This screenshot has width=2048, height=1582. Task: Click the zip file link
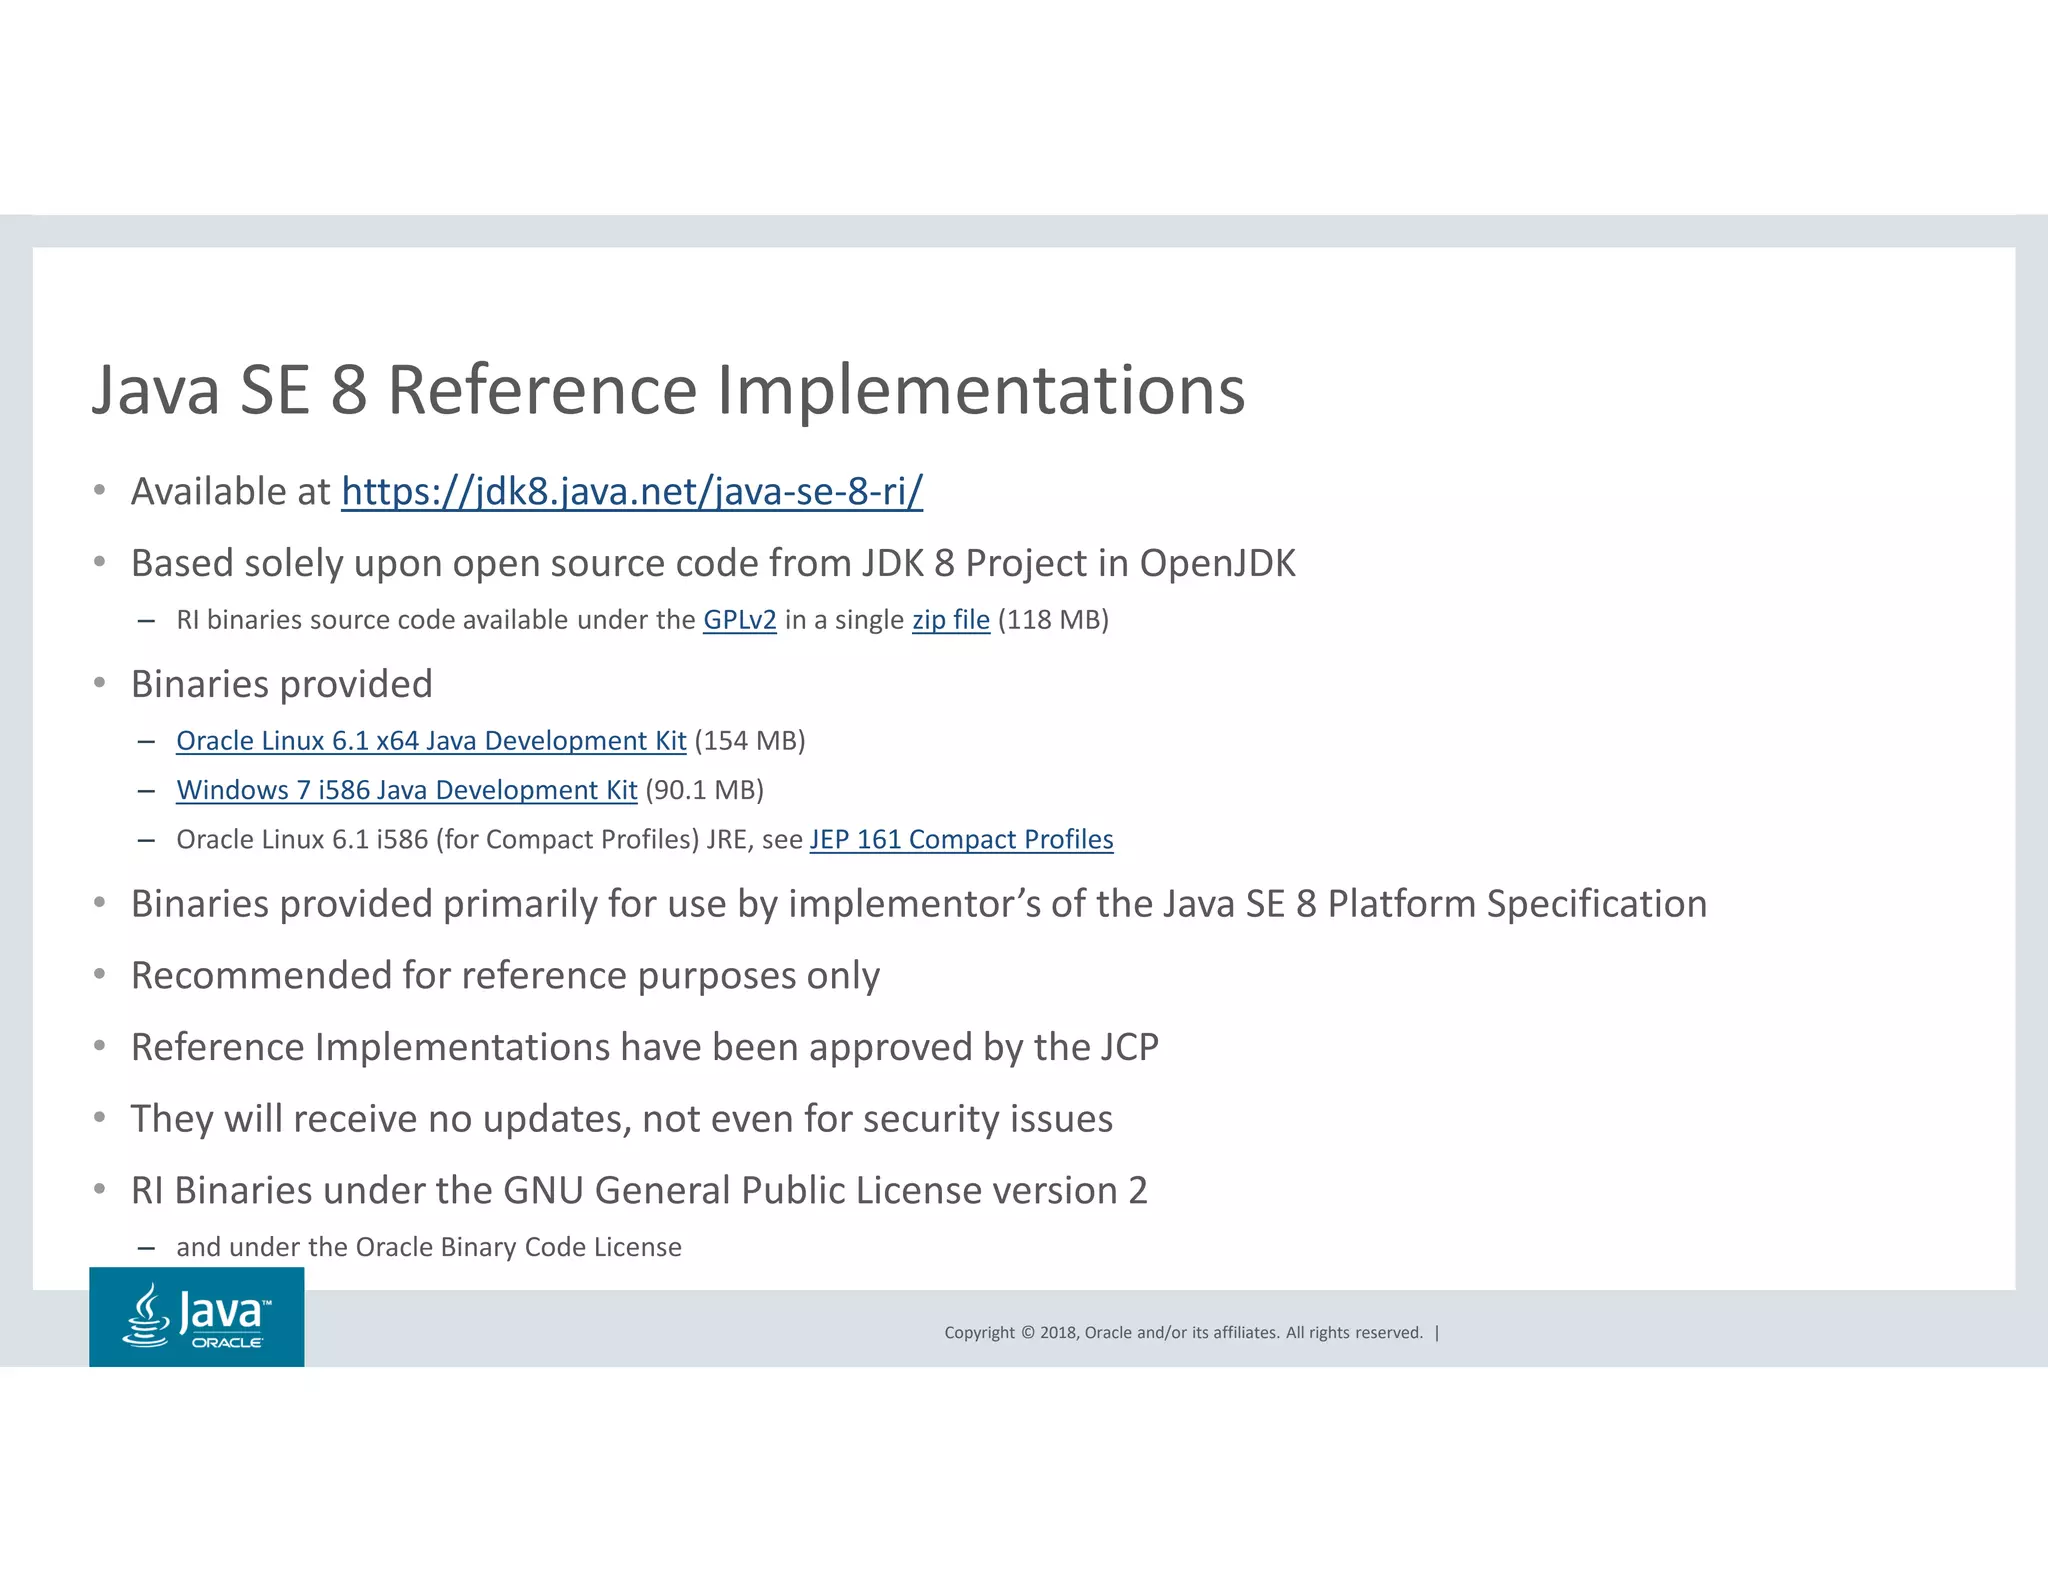(x=950, y=620)
